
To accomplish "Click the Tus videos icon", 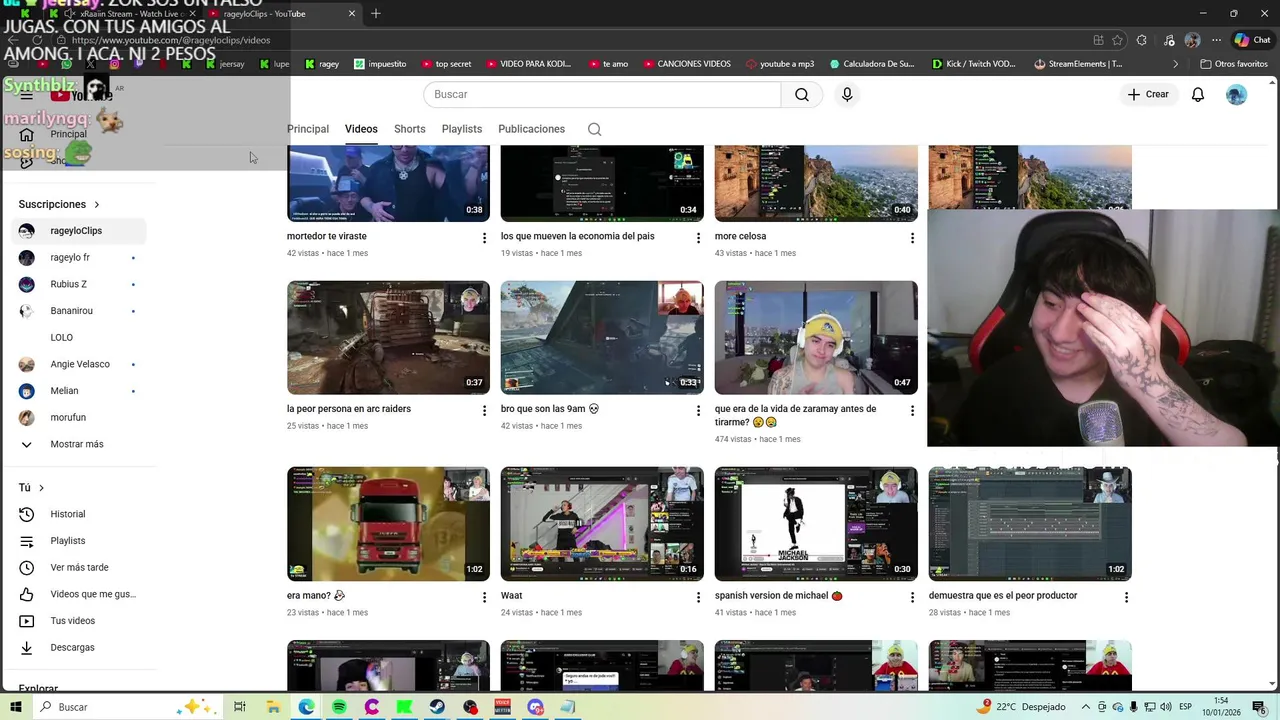I will coord(27,621).
